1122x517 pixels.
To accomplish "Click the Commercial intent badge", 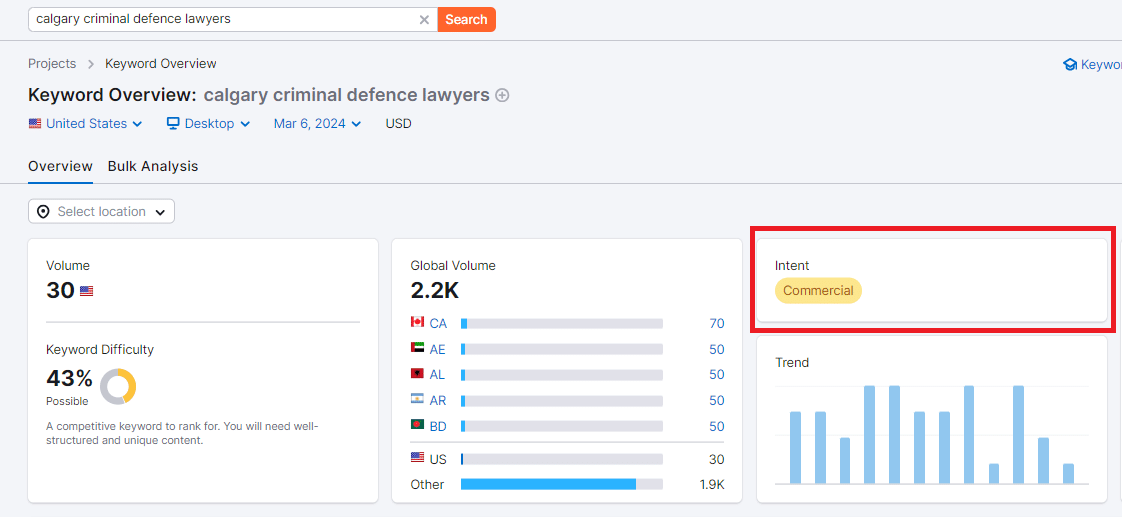I will (x=819, y=290).
